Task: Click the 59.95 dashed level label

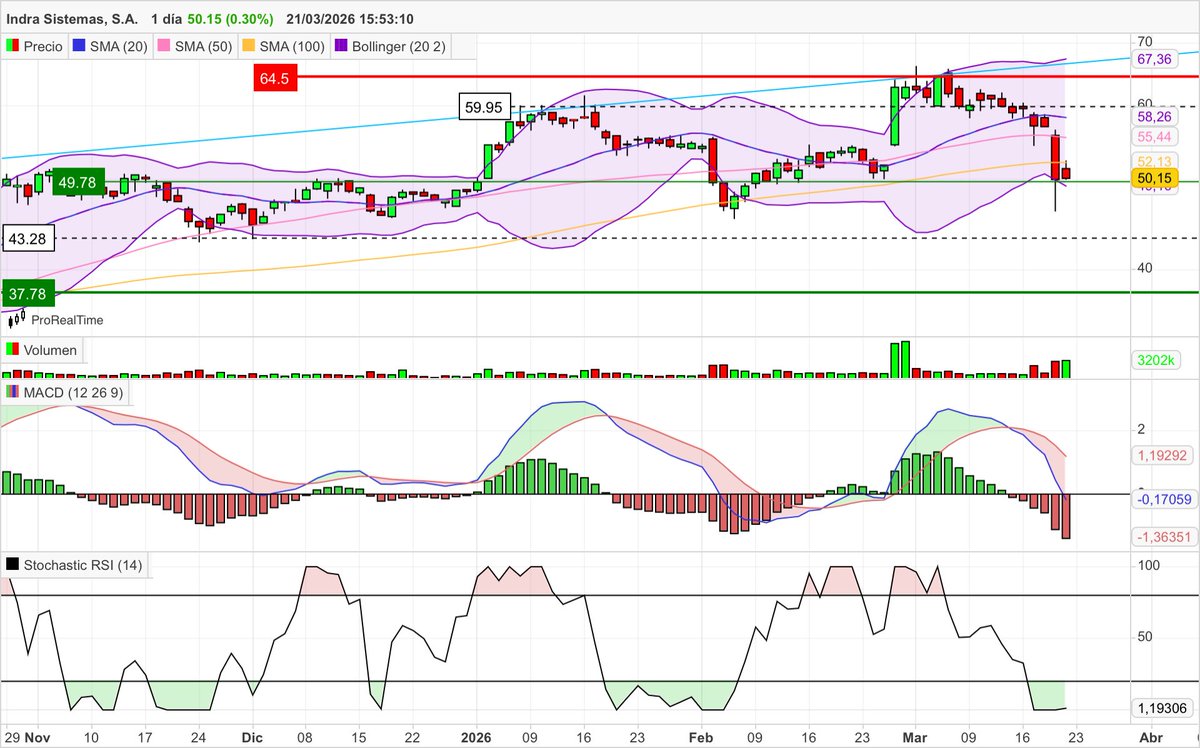Action: (485, 106)
